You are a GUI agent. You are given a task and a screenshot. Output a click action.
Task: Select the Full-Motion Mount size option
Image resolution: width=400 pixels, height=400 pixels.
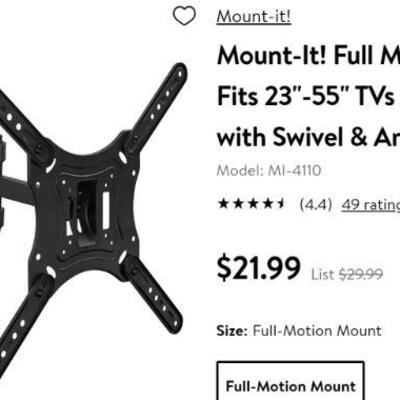(x=291, y=381)
